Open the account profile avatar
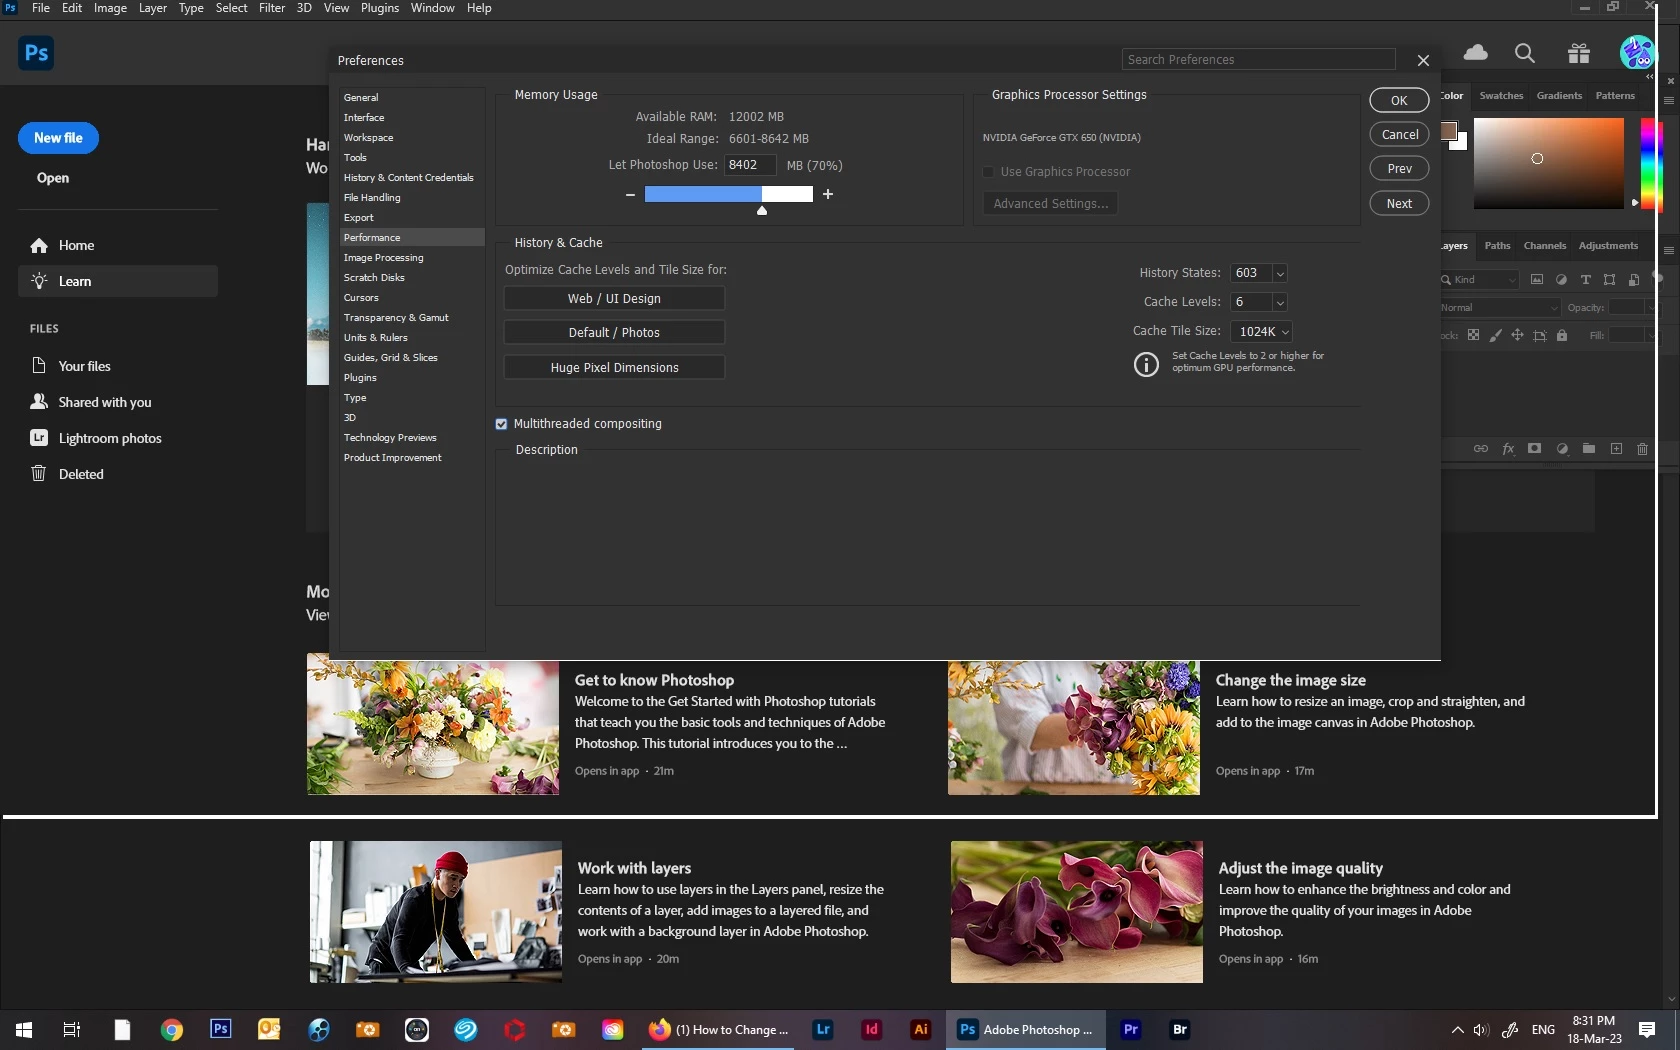This screenshot has width=1680, height=1050. click(1637, 52)
